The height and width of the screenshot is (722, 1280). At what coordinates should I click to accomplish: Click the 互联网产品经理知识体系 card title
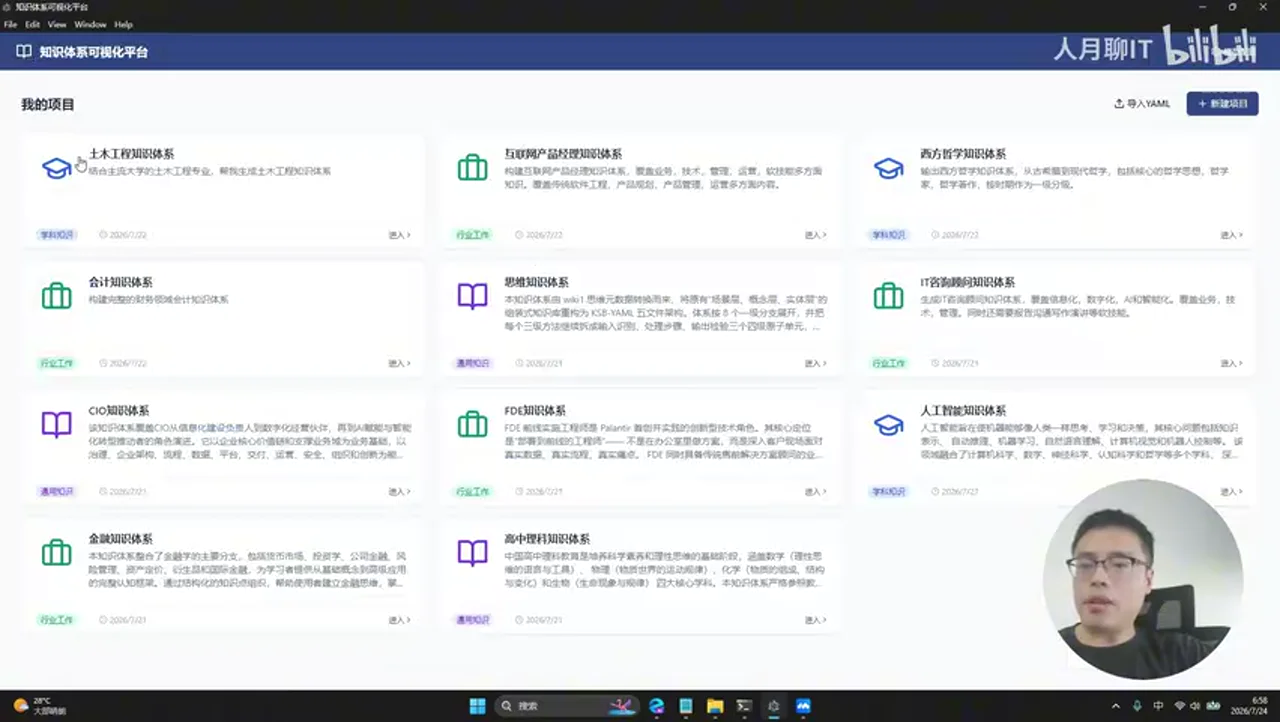[x=563, y=154]
